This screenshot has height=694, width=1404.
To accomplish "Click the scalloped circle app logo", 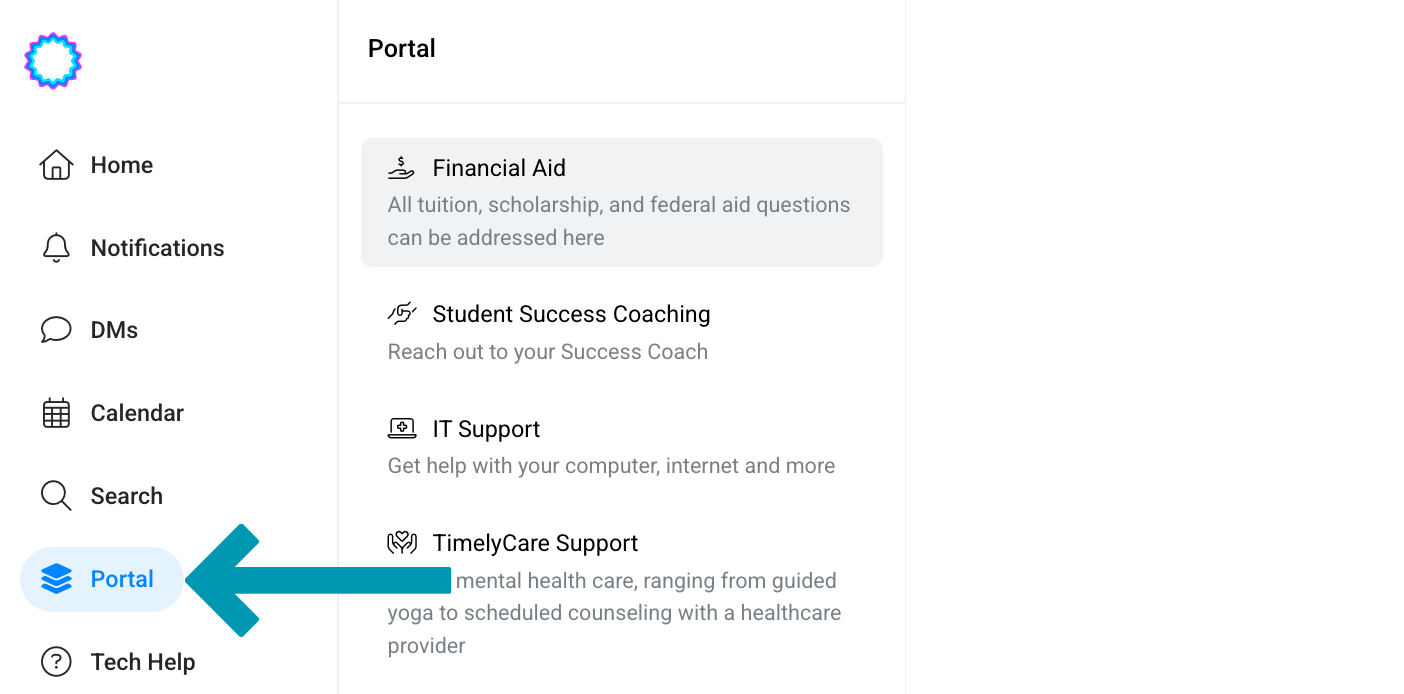I will click(x=53, y=61).
